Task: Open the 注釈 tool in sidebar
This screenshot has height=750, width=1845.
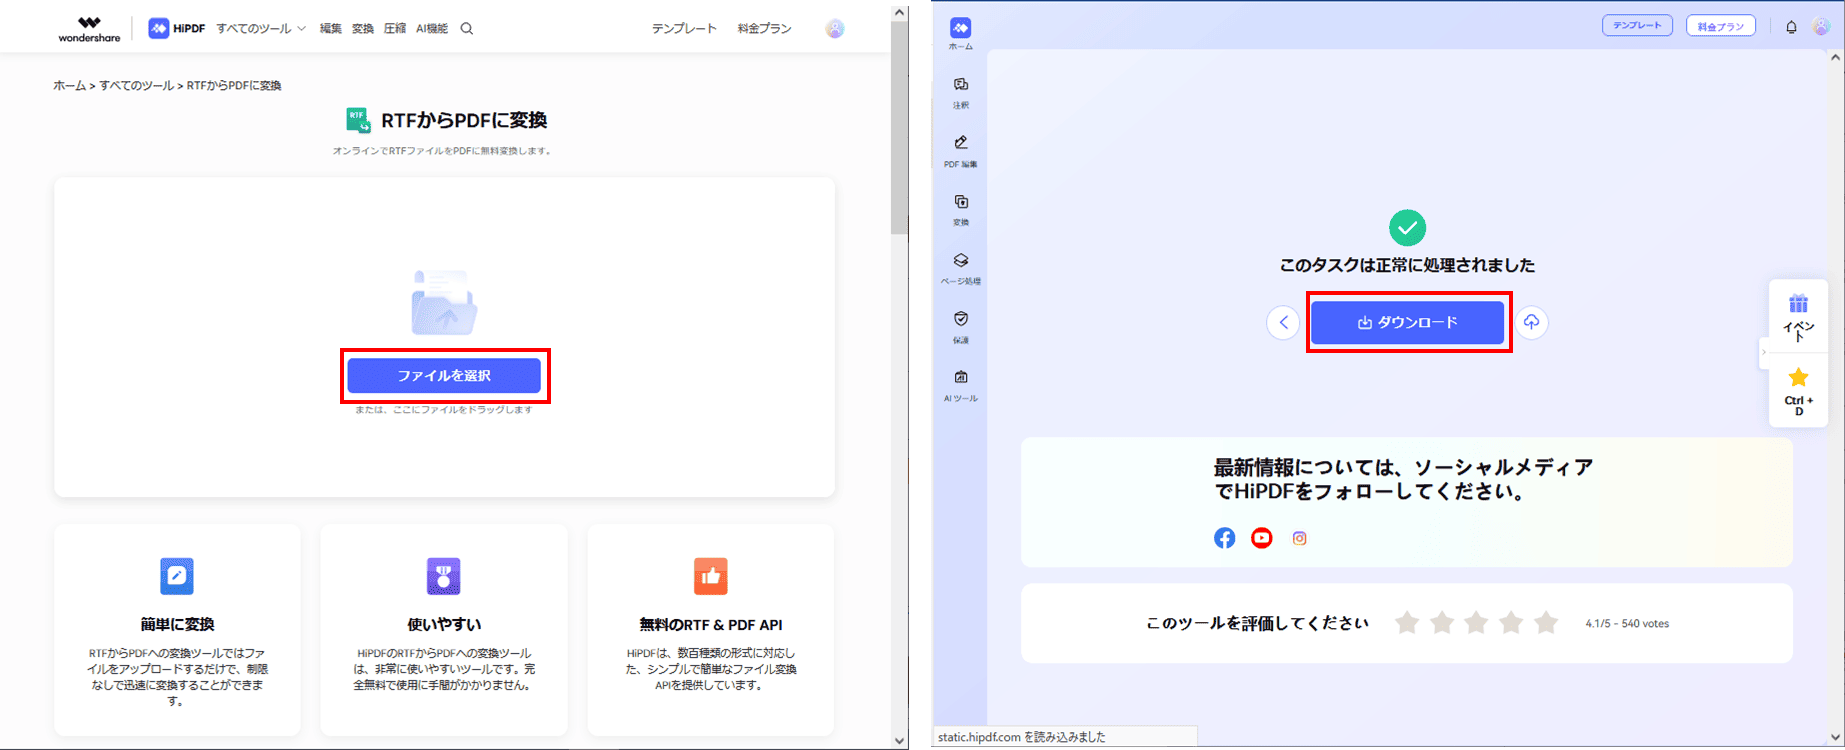Action: pyautogui.click(x=961, y=91)
